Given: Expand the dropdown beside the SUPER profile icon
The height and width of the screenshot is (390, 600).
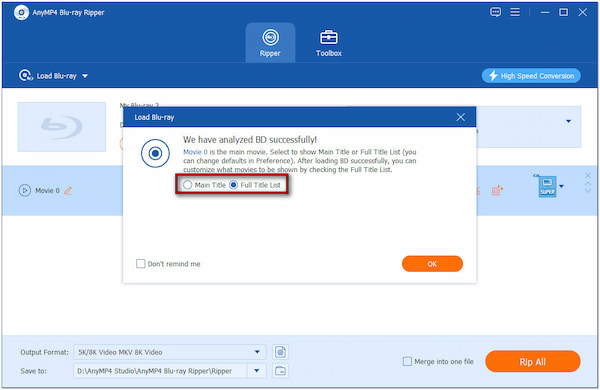Looking at the screenshot, I should (x=561, y=186).
